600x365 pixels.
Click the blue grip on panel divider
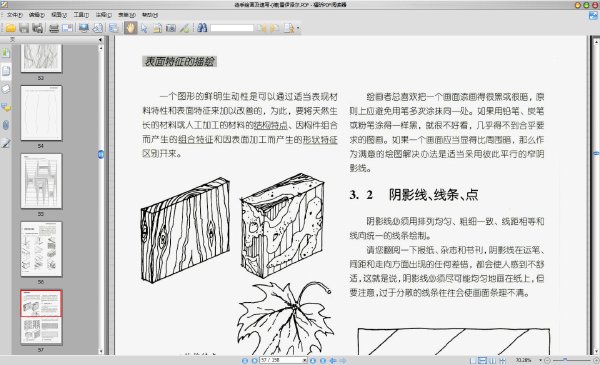(101, 155)
